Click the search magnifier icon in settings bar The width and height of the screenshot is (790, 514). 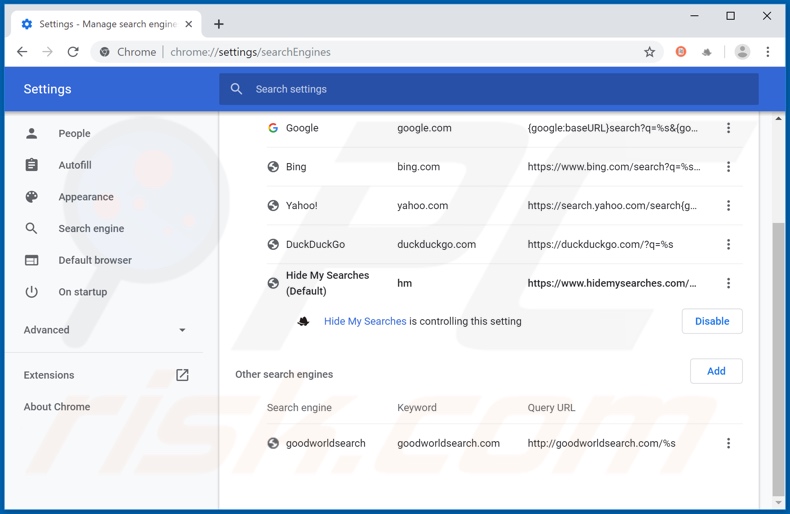[236, 89]
